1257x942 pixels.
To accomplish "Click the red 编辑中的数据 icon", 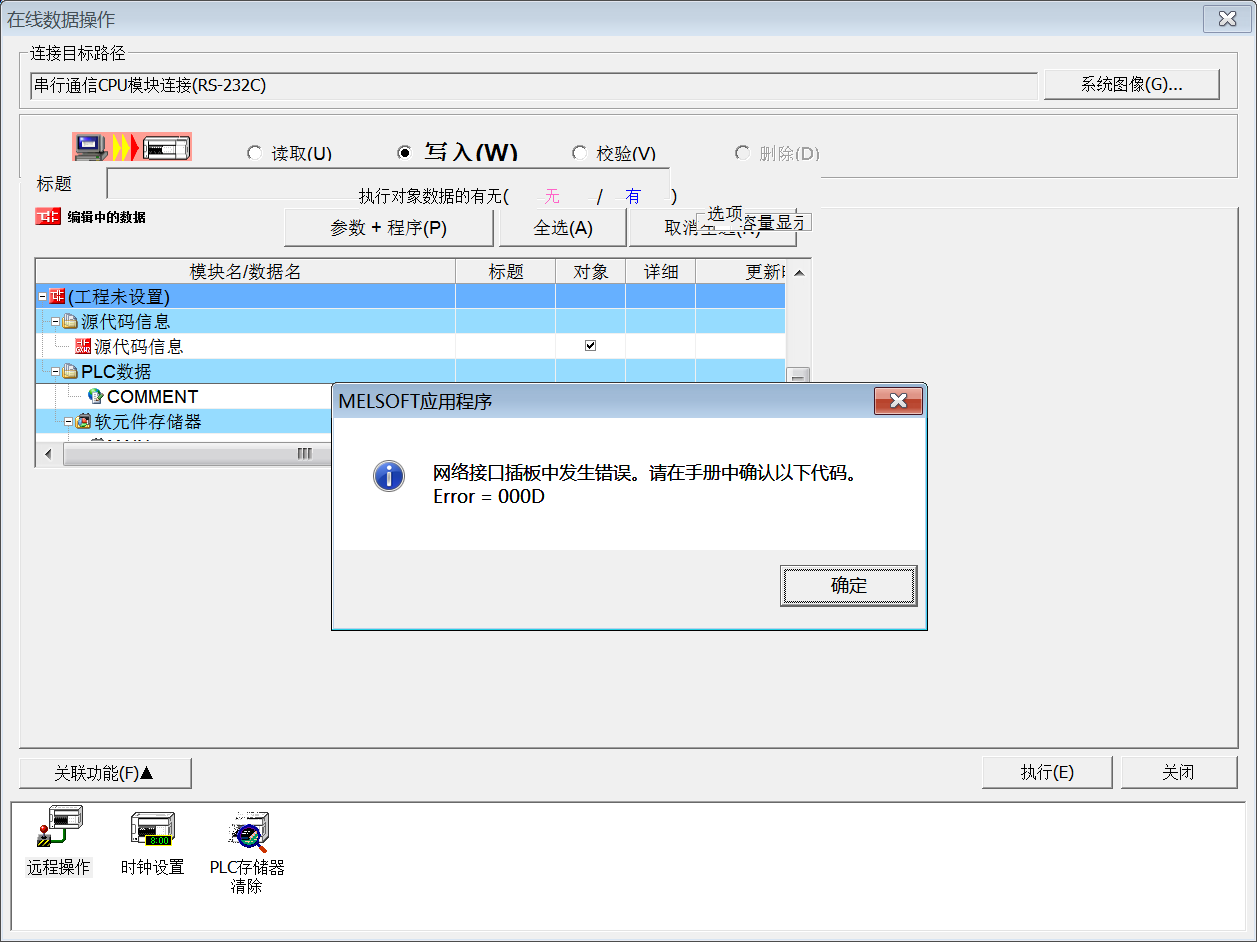I will tap(47, 217).
